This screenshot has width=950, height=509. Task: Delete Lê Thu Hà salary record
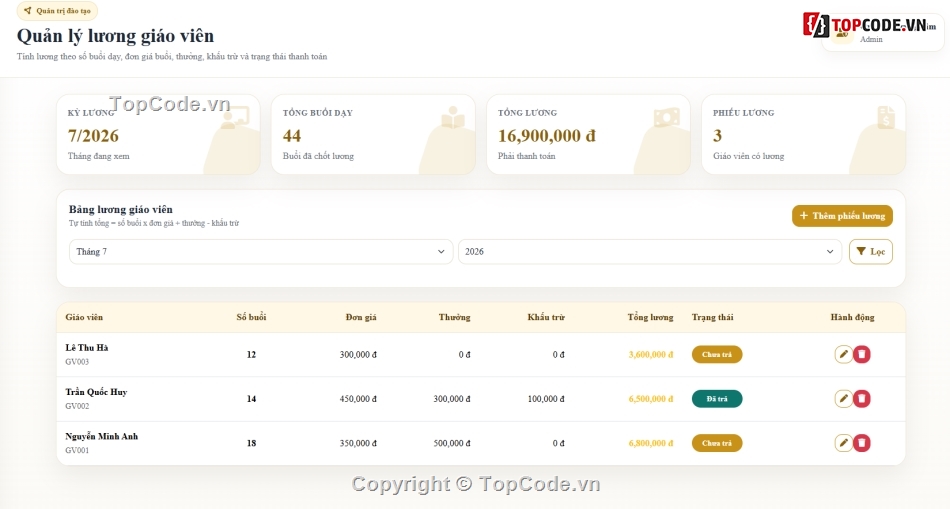click(x=862, y=354)
